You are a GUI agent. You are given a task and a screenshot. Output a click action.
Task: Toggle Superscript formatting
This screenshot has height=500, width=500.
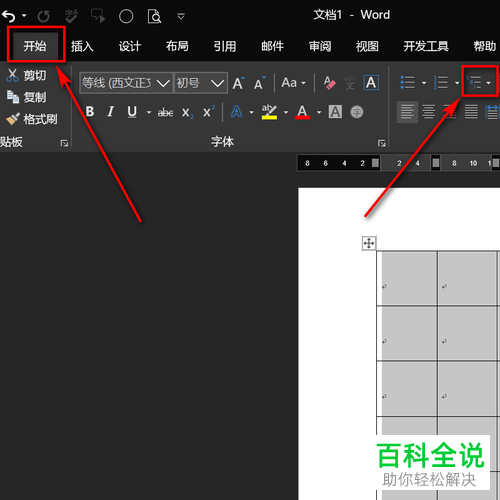(209, 112)
